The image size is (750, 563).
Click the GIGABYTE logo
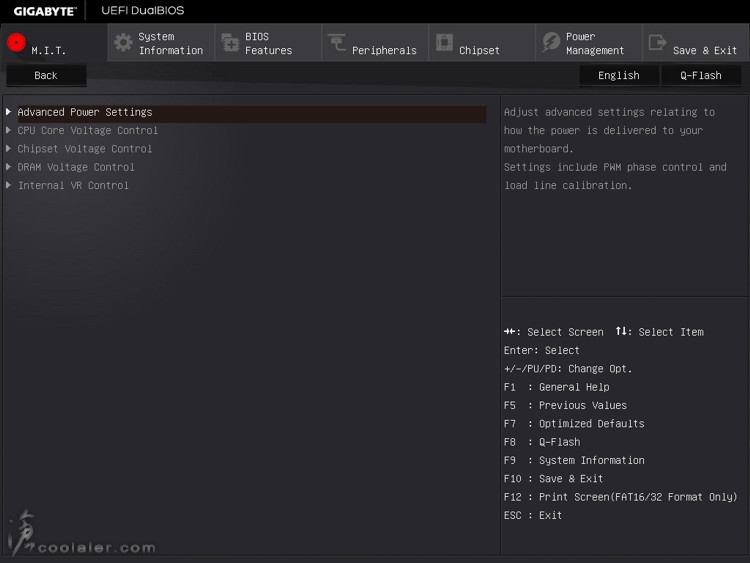point(44,11)
